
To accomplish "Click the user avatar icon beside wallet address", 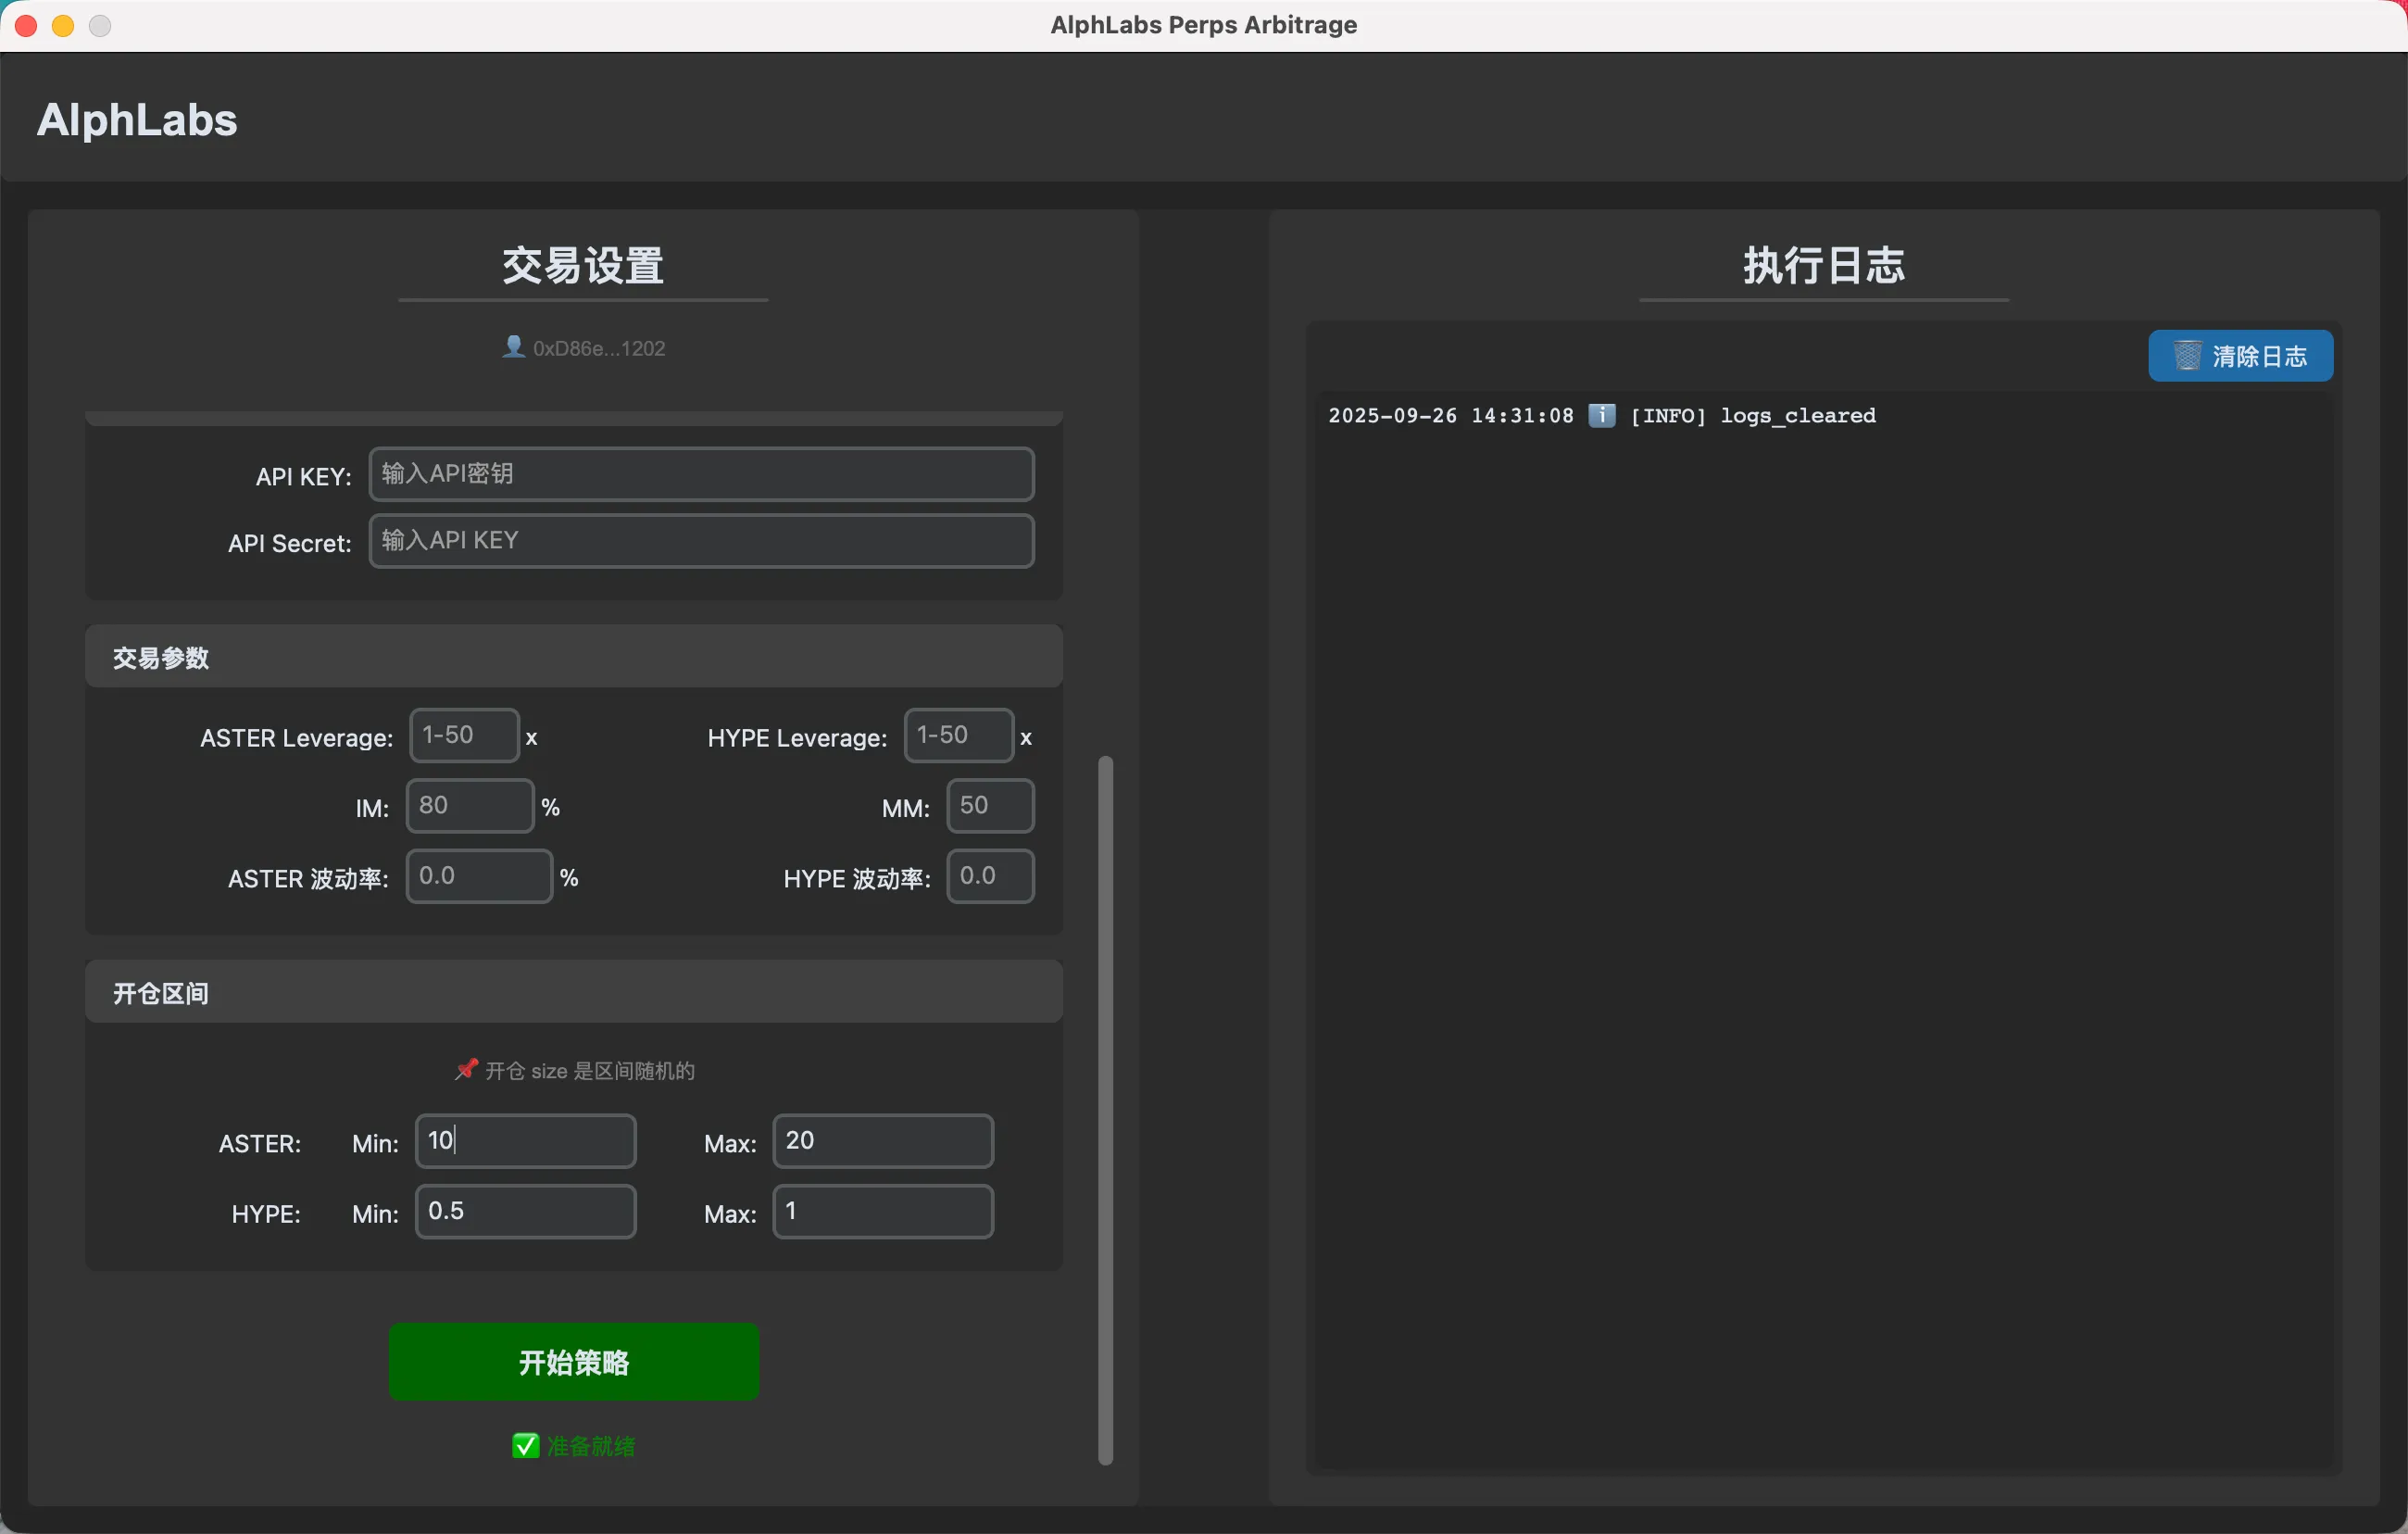I will [x=513, y=347].
